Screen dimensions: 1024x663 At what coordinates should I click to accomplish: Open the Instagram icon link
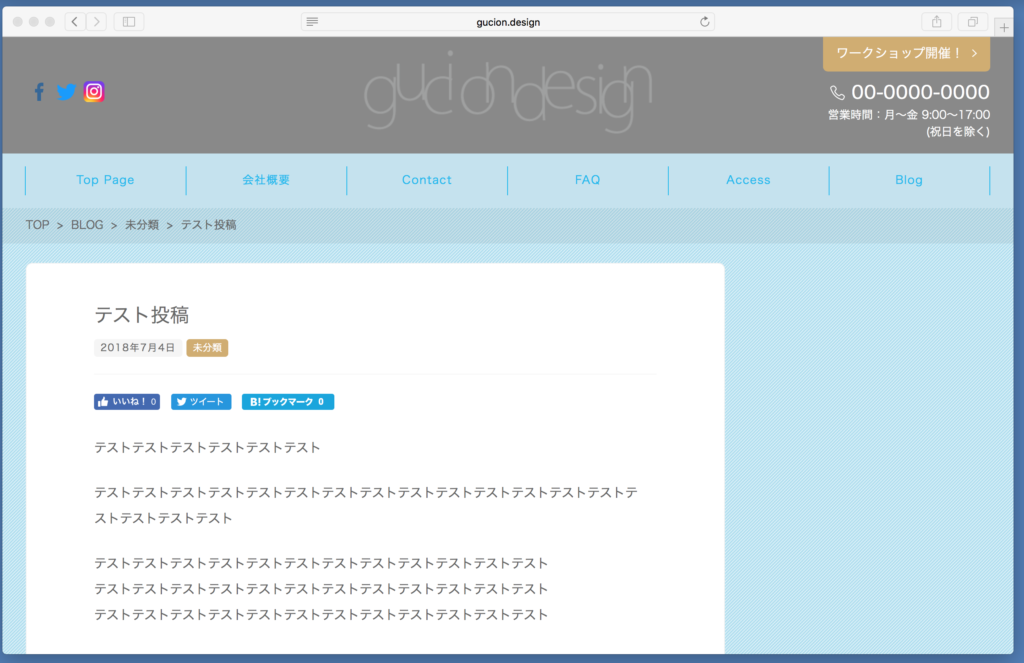click(x=94, y=92)
